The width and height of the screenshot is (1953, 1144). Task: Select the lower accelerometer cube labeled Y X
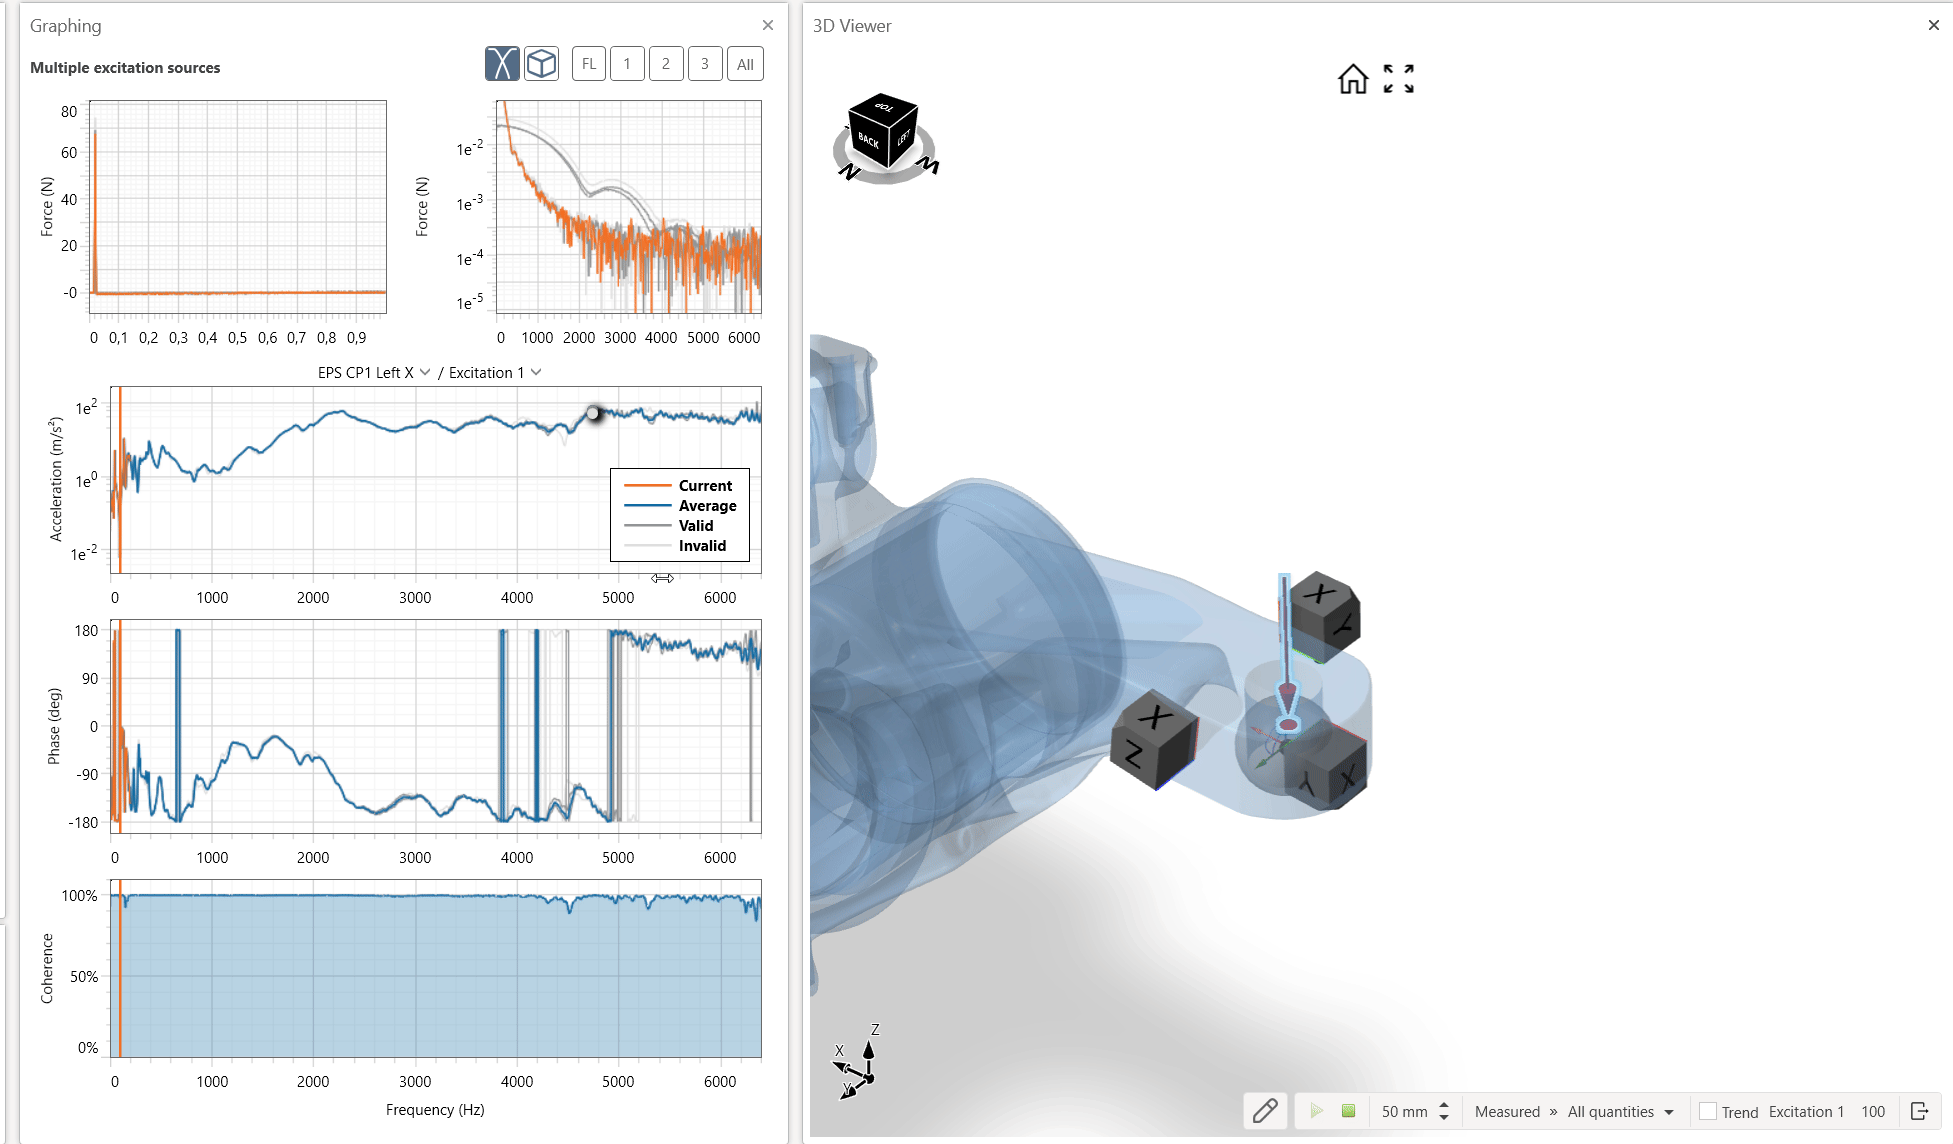point(1329,765)
